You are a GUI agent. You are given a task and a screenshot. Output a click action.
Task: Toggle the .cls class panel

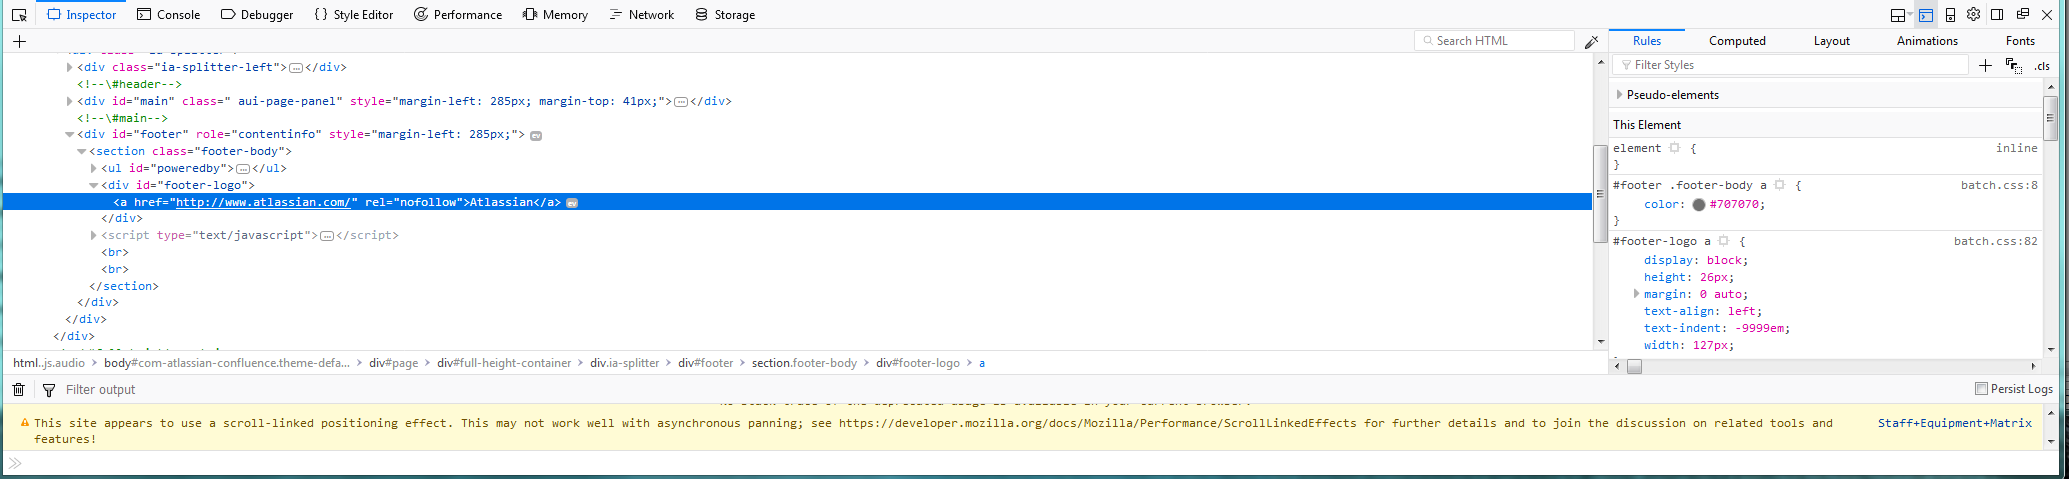coord(2042,66)
